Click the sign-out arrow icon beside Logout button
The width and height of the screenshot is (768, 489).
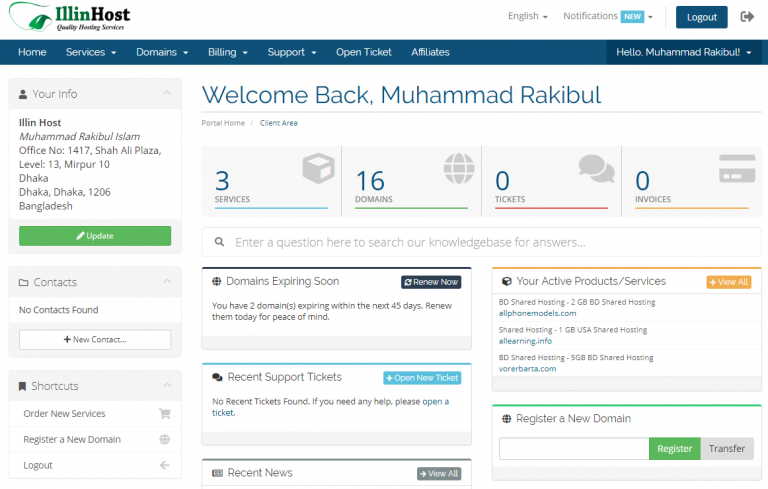pyautogui.click(x=747, y=17)
